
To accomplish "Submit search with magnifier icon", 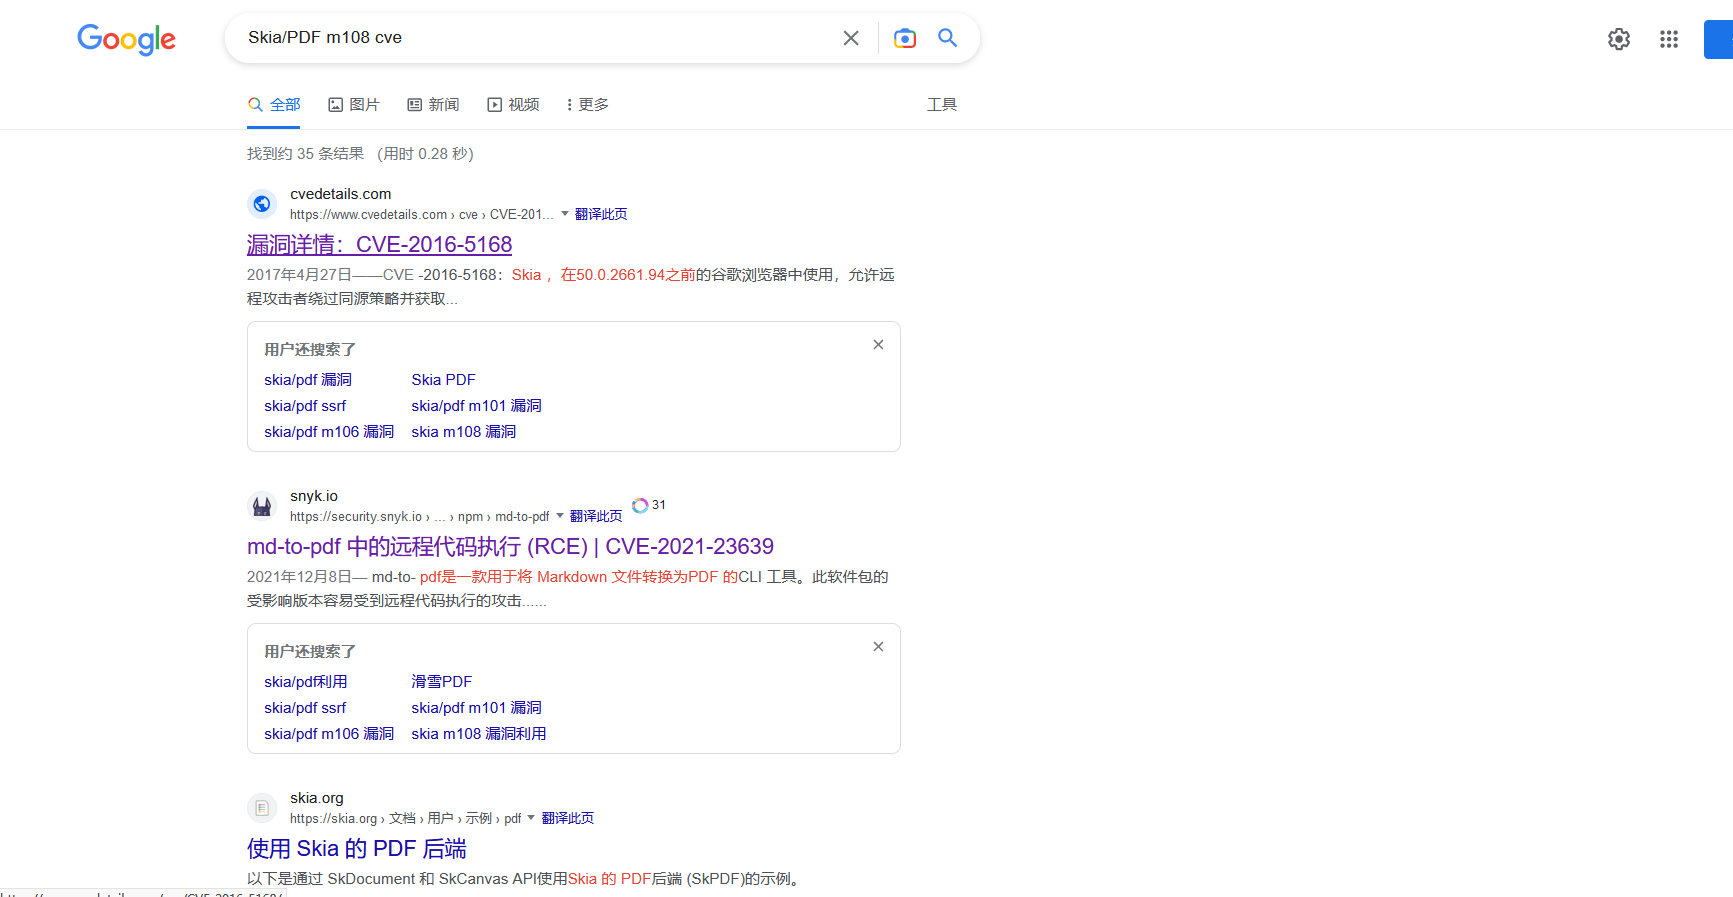I will tap(947, 38).
